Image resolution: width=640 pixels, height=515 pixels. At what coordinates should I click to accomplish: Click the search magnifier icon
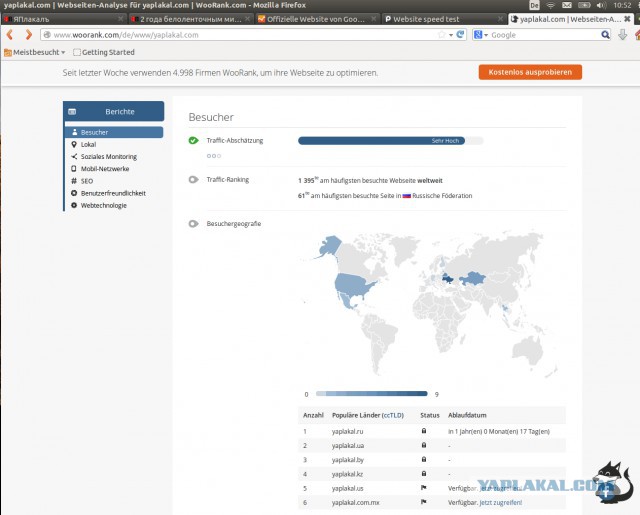tap(605, 35)
